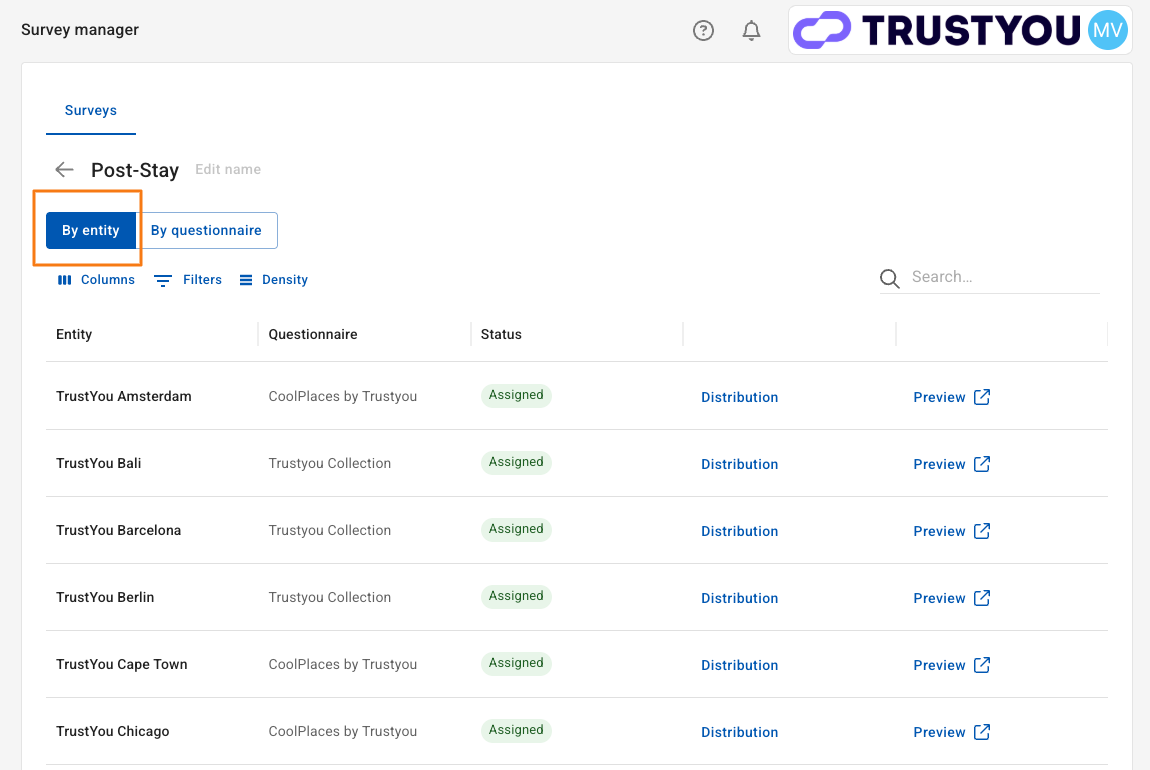The height and width of the screenshot is (770, 1150).
Task: Click the Assigned badge for TrustYou Chicago
Action: pos(516,730)
